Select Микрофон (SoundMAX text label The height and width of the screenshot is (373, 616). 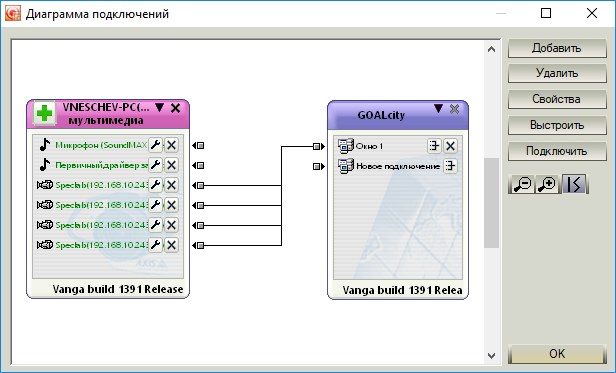[x=101, y=145]
